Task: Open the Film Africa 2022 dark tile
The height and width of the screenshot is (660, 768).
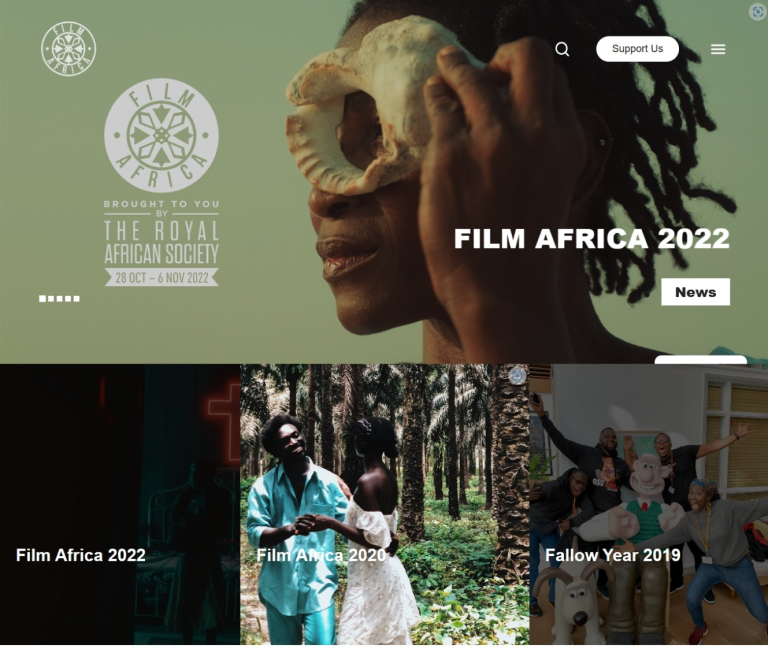Action: point(120,504)
